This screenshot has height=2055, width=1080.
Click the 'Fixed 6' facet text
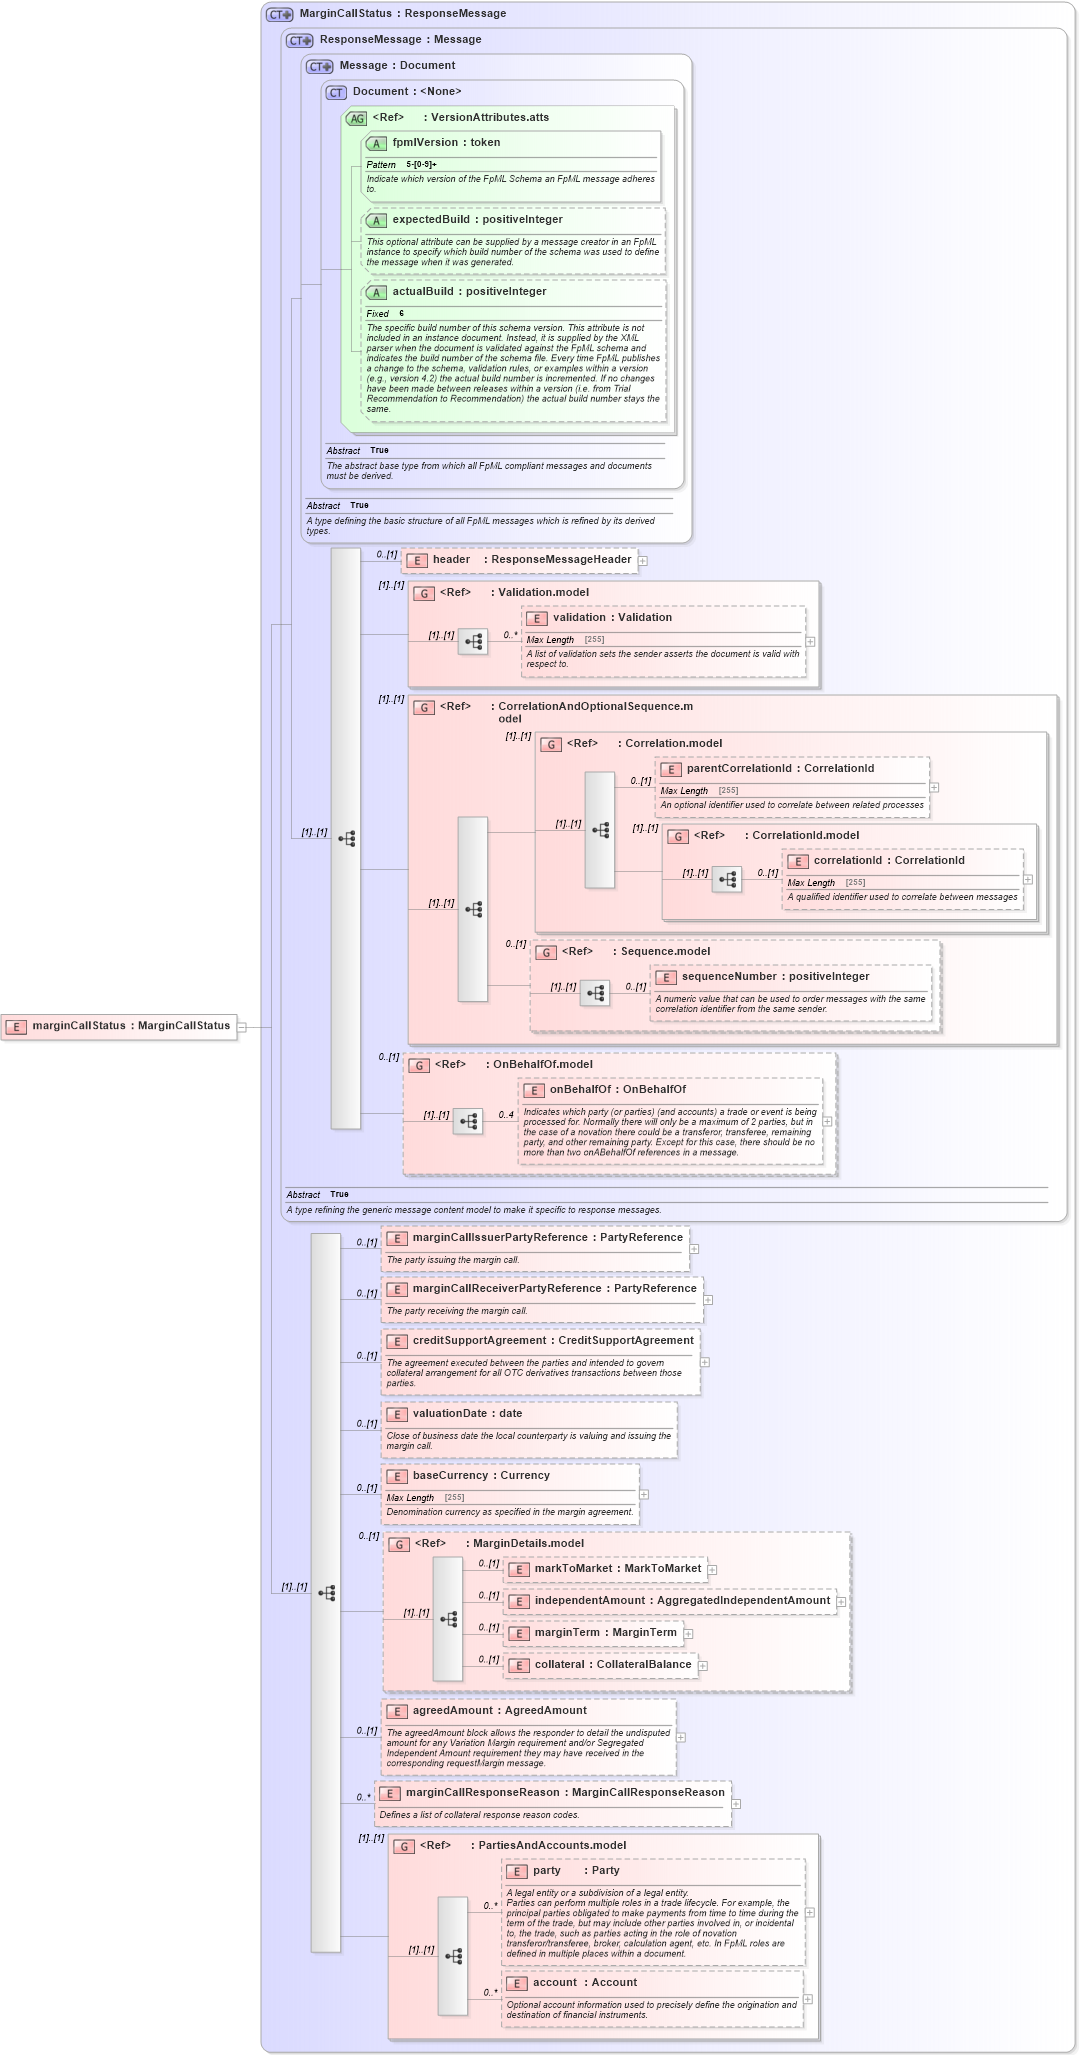[x=385, y=314]
